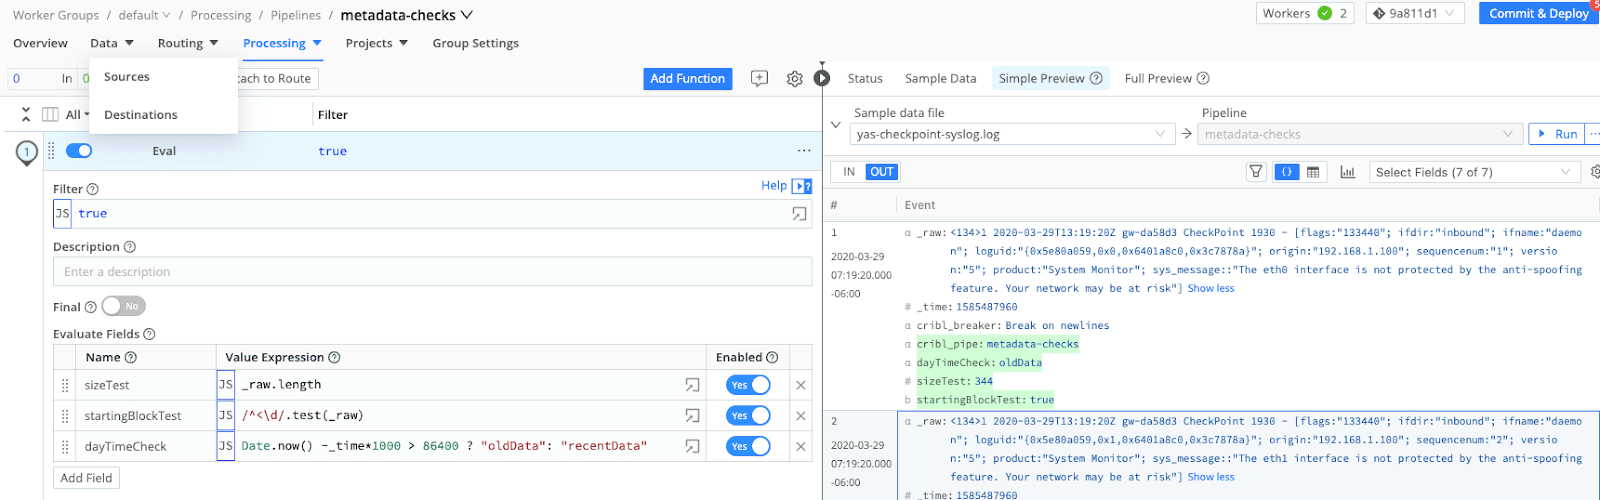Viewport: 1600px width, 500px height.
Task: Delete the dayTimeCheck field row
Action: click(x=800, y=447)
